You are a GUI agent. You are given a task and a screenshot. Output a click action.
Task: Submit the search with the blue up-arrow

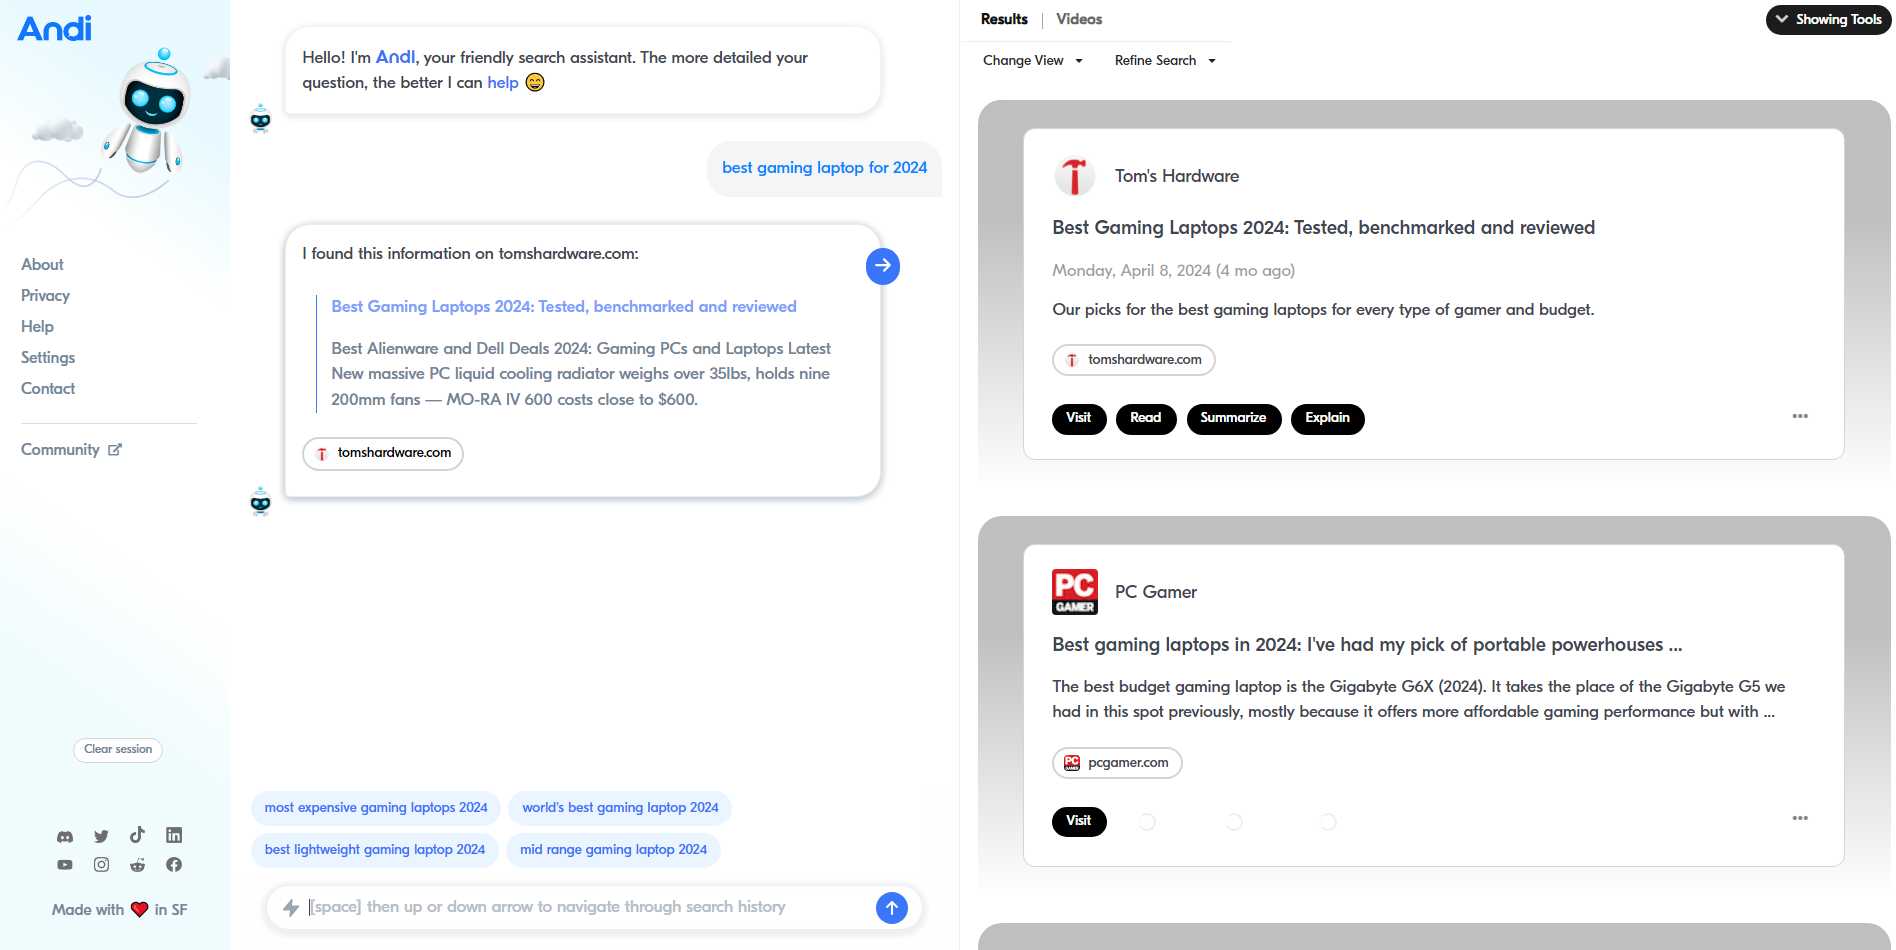(x=892, y=908)
